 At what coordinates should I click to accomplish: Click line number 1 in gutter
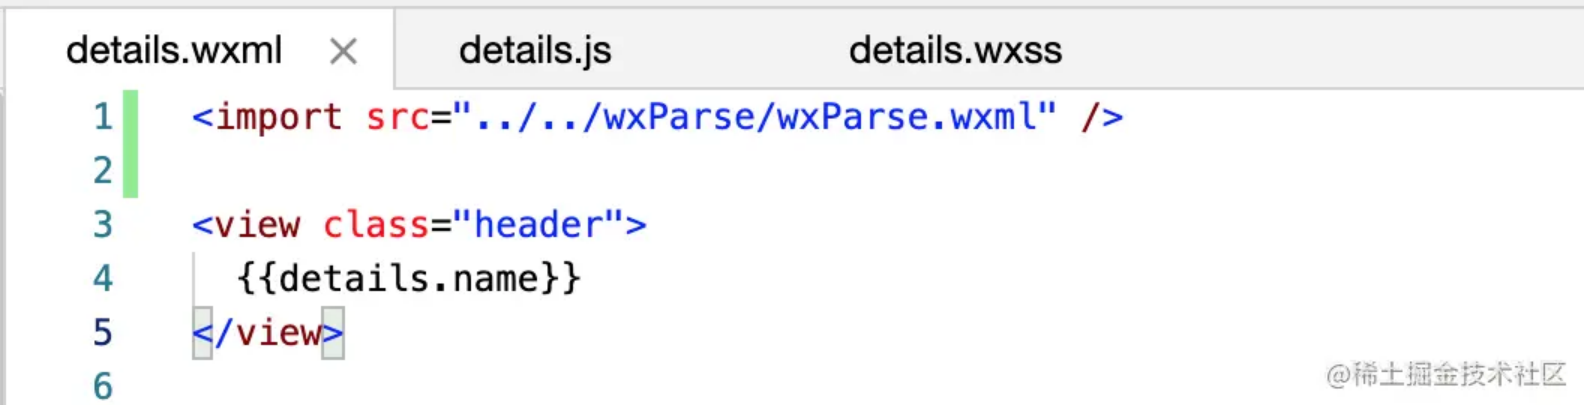pyautogui.click(x=102, y=117)
